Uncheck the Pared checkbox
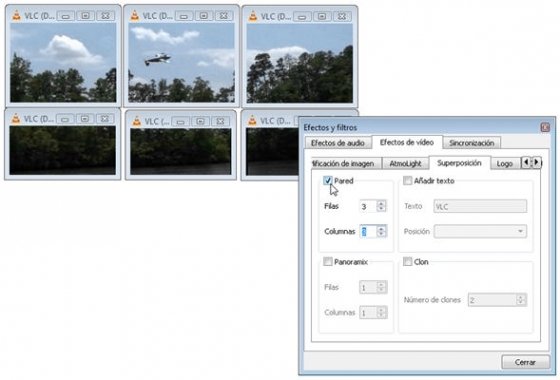This screenshot has height=380, width=560. click(328, 181)
